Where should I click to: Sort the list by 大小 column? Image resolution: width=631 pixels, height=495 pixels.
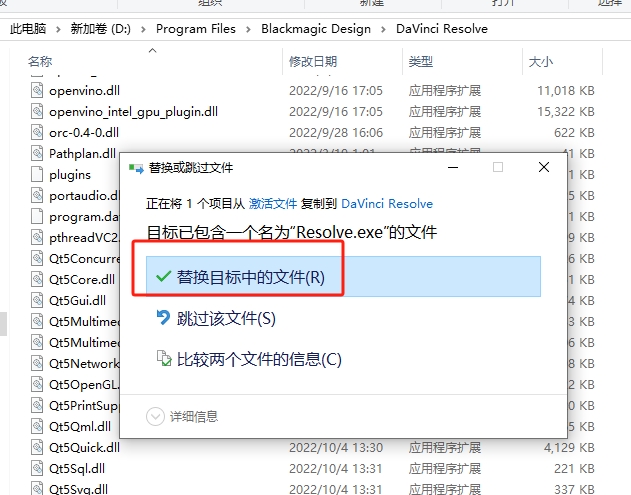(x=540, y=62)
